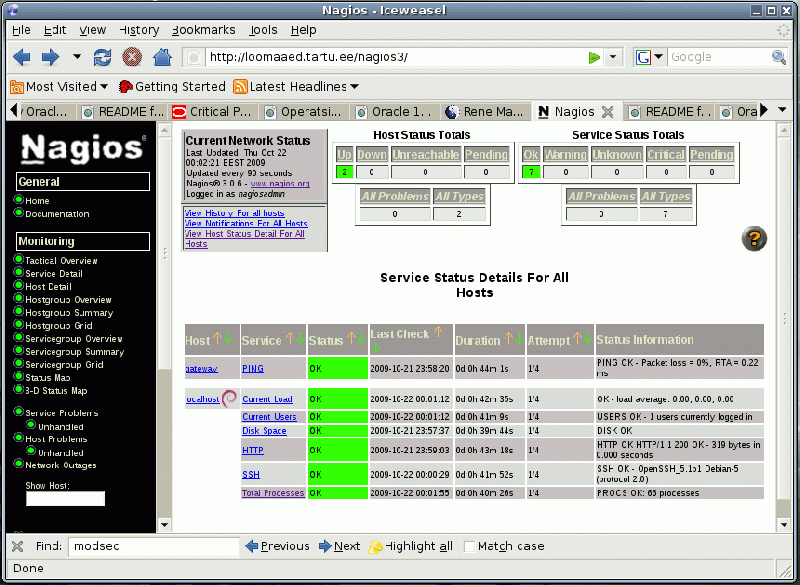Reload the current page
800x585 pixels.
pyautogui.click(x=103, y=57)
